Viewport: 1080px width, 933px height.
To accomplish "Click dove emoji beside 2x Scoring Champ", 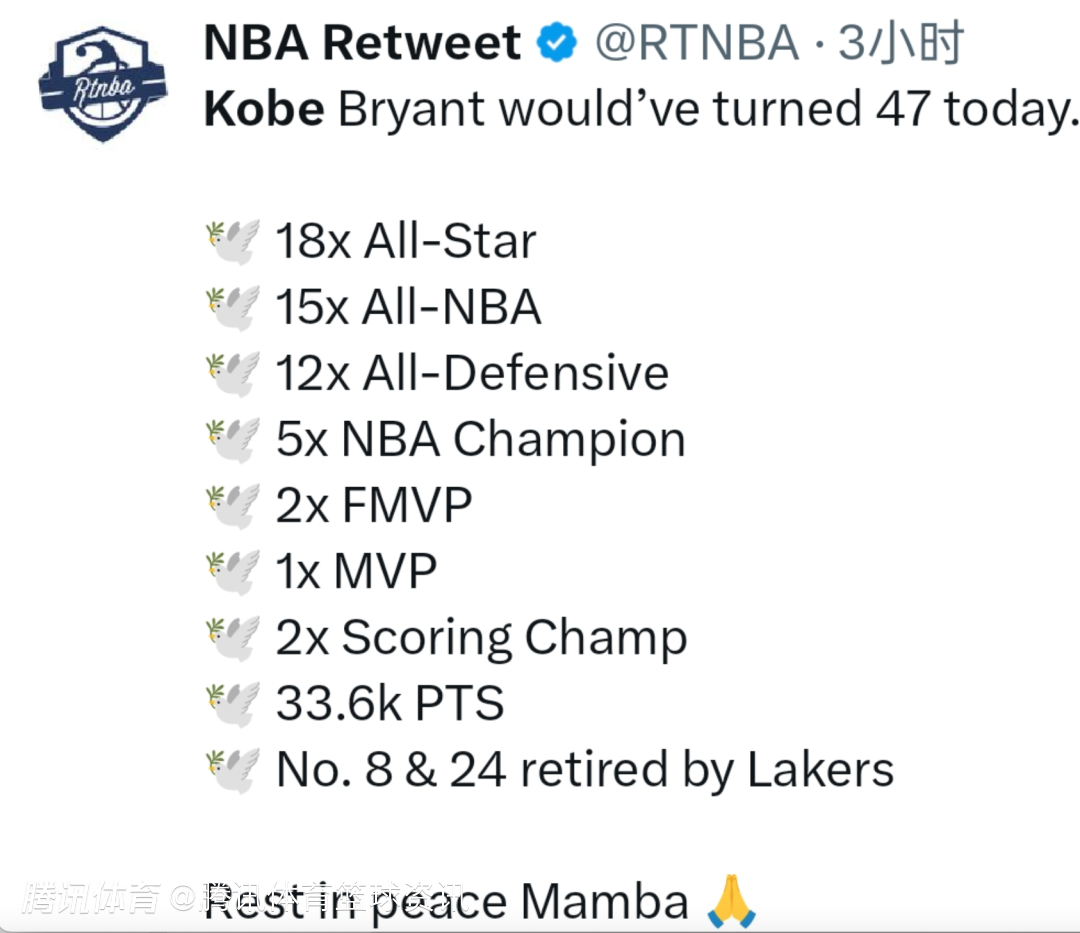I will click(232, 637).
